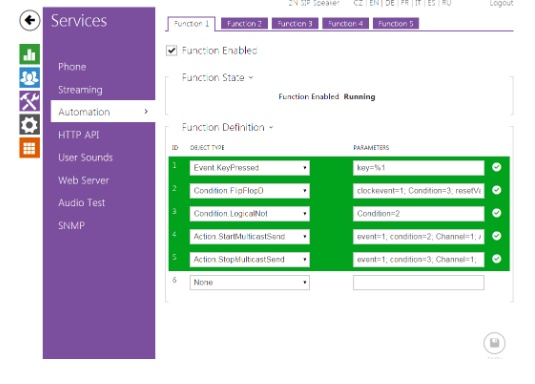Switch to the Function 2 tab
535x384 pixels.
click(244, 24)
